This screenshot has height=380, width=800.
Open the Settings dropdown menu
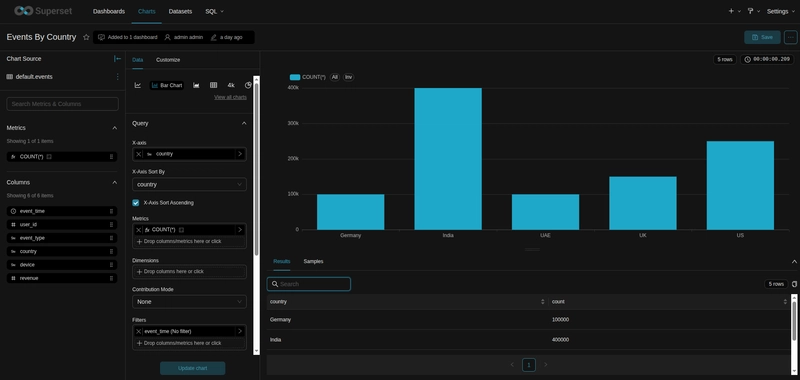tap(781, 11)
